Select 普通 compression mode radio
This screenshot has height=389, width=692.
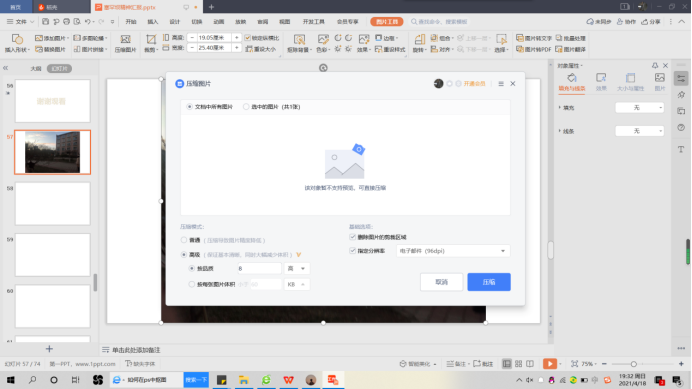184,240
